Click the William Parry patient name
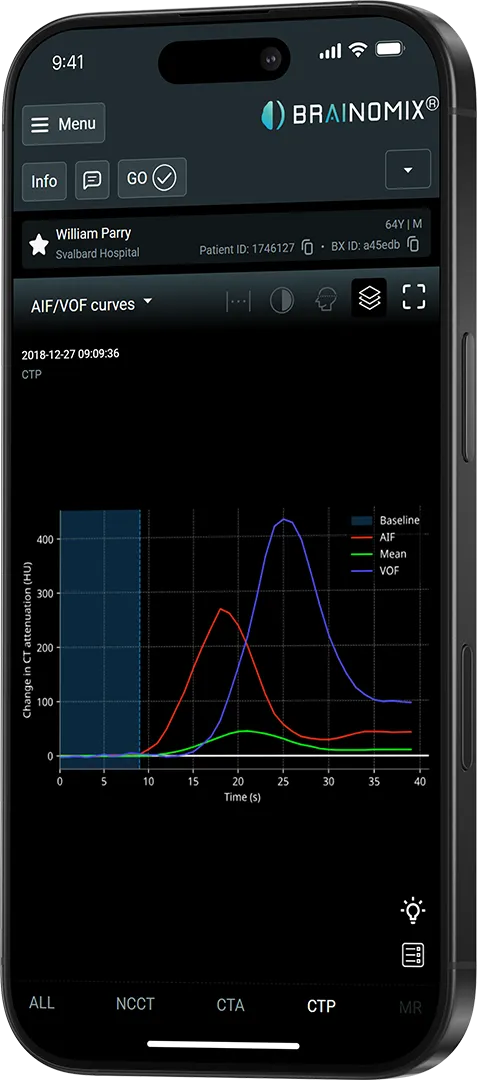477x1080 pixels. [x=93, y=233]
